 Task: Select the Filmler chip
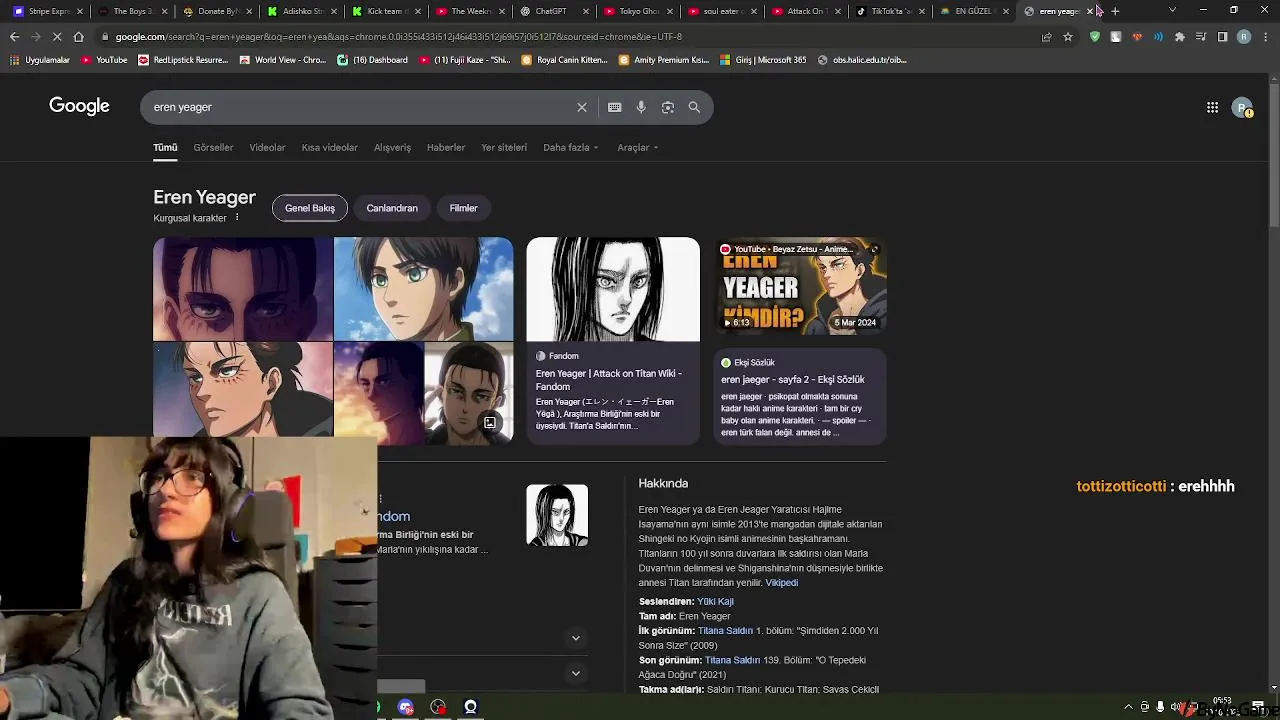click(x=463, y=208)
